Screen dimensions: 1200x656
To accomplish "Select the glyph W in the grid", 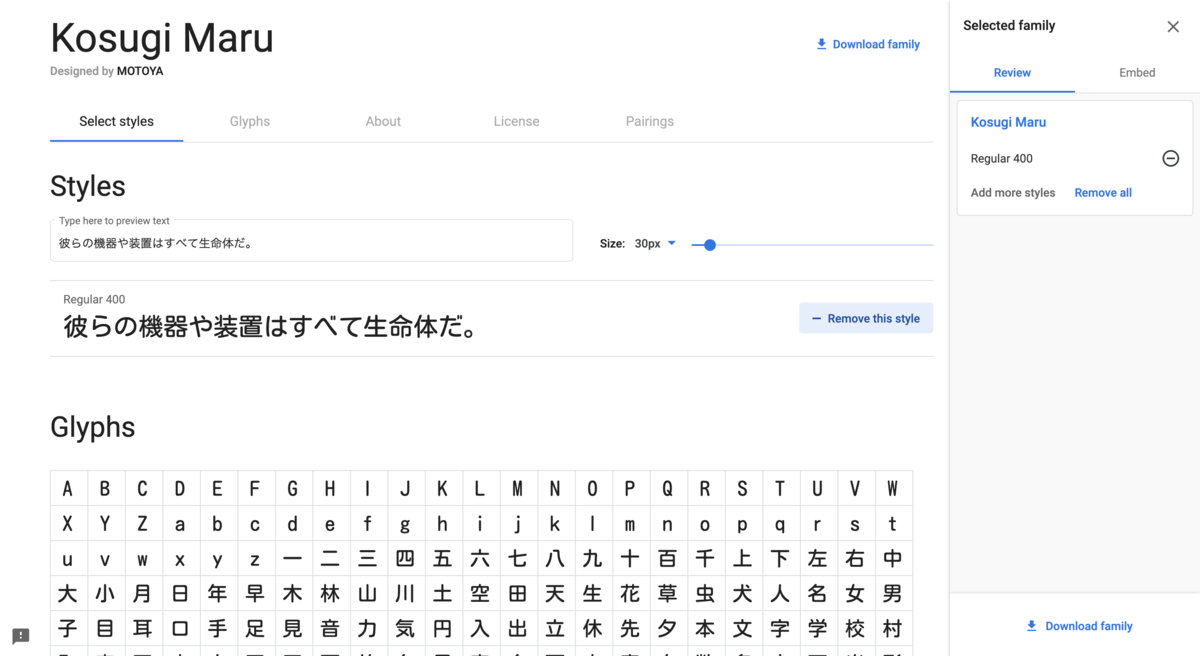I will [x=893, y=489].
